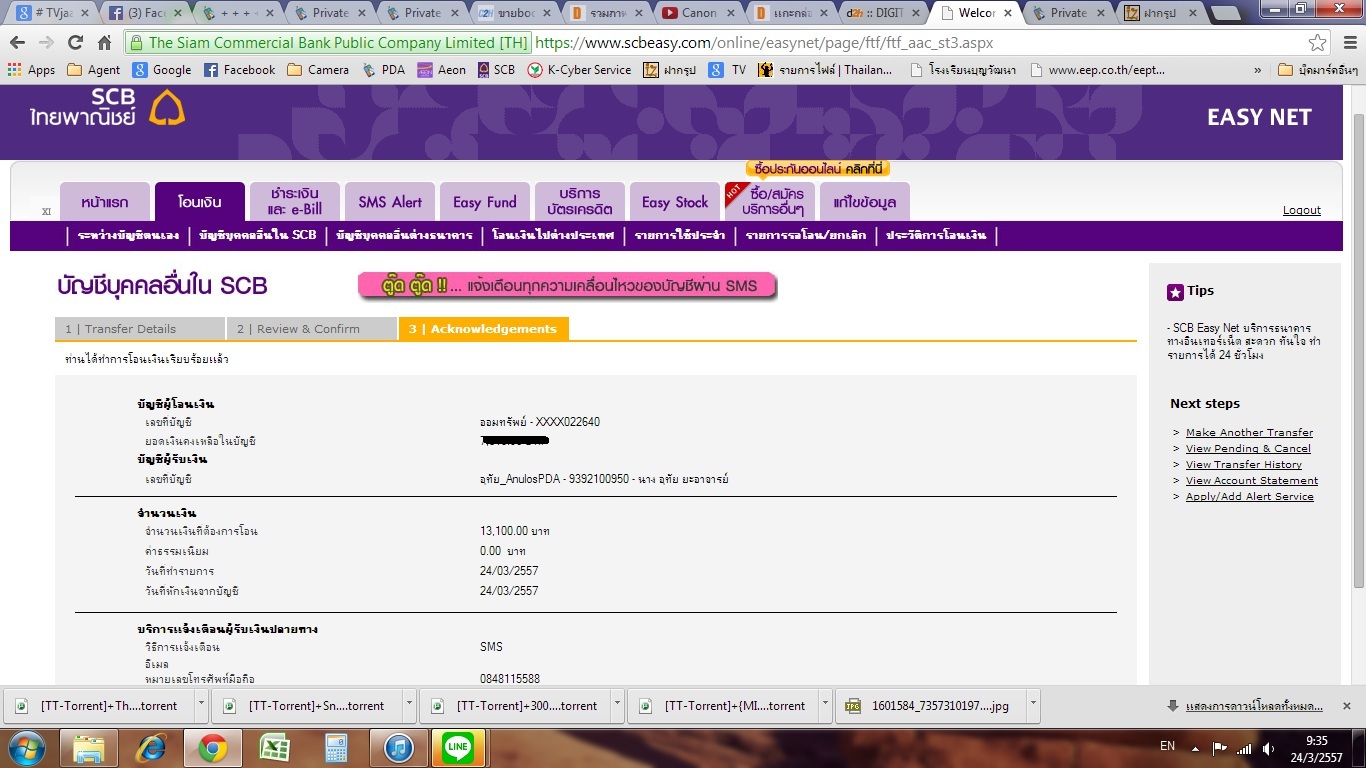Go to the หน้าแรก tab

pos(105,202)
